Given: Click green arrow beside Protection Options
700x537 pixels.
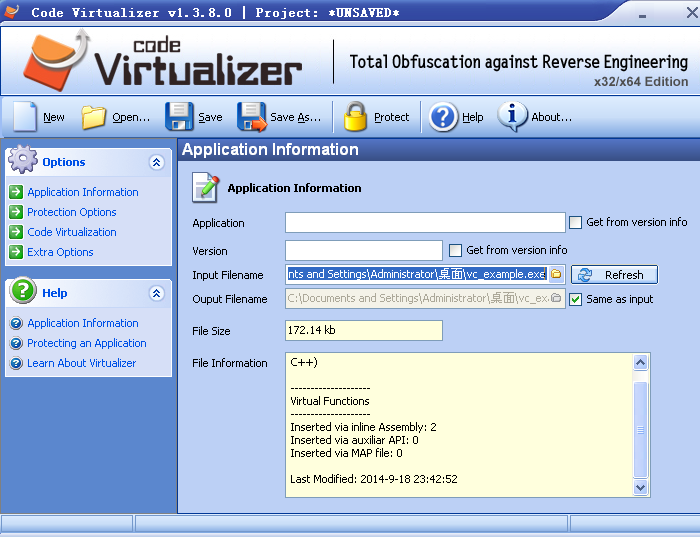Looking at the screenshot, I should (16, 212).
